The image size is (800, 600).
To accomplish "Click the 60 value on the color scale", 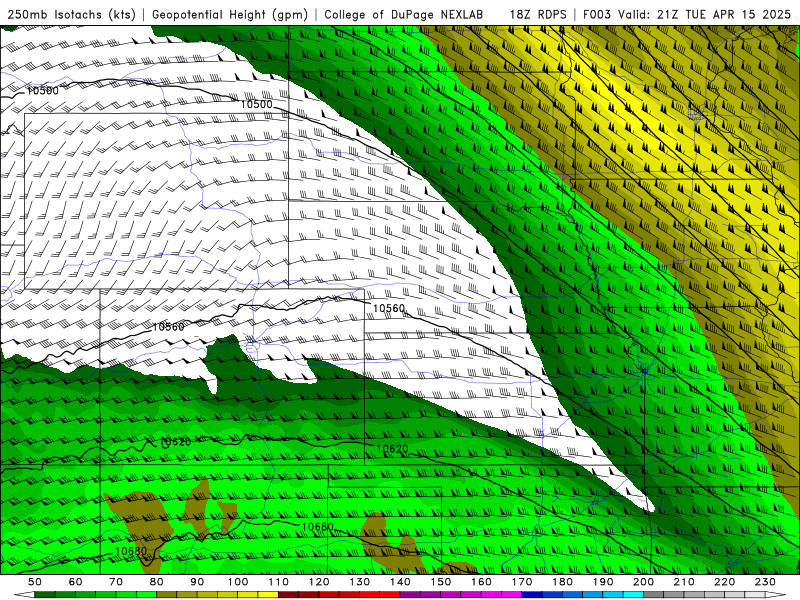I will coord(75,582).
